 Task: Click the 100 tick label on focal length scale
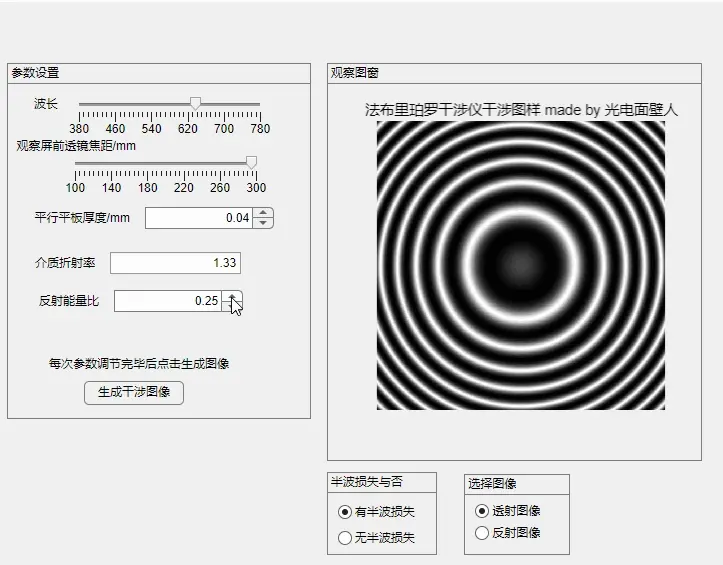[75, 188]
